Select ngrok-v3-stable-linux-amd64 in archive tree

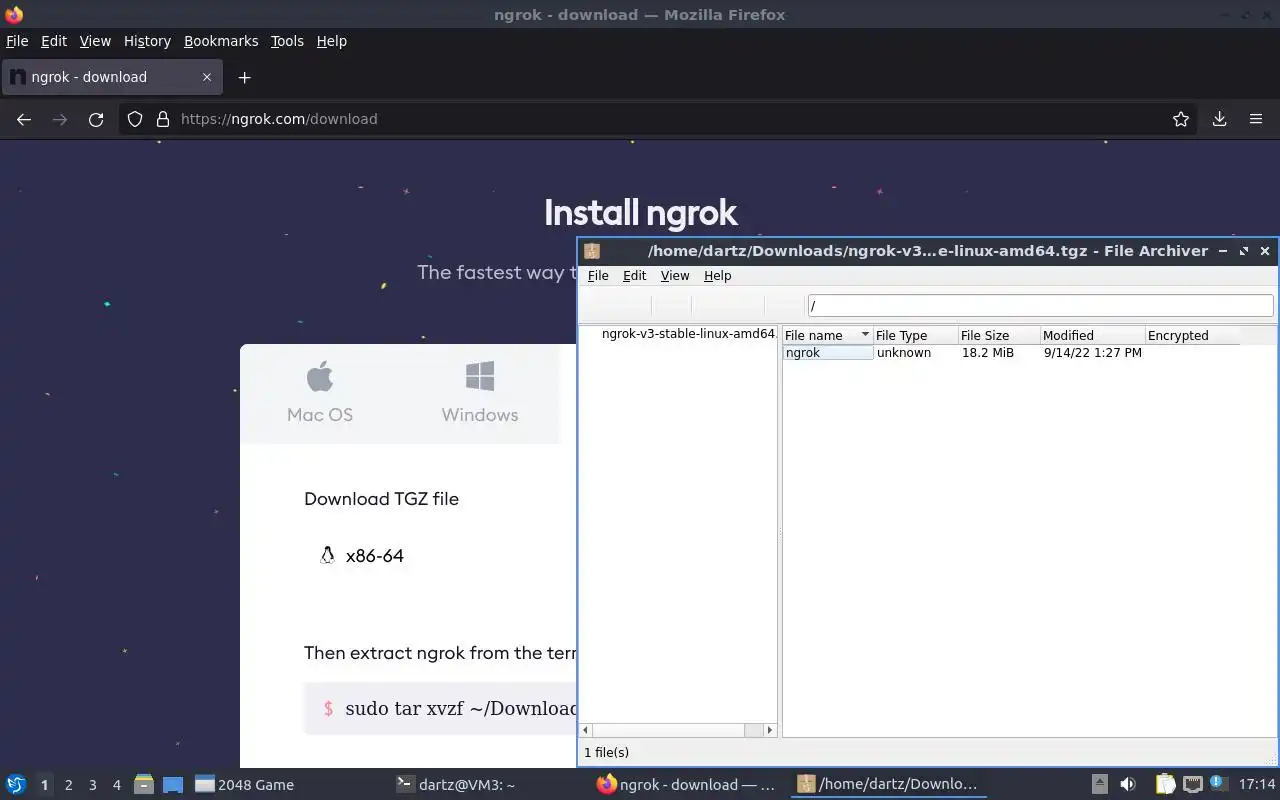click(x=688, y=334)
